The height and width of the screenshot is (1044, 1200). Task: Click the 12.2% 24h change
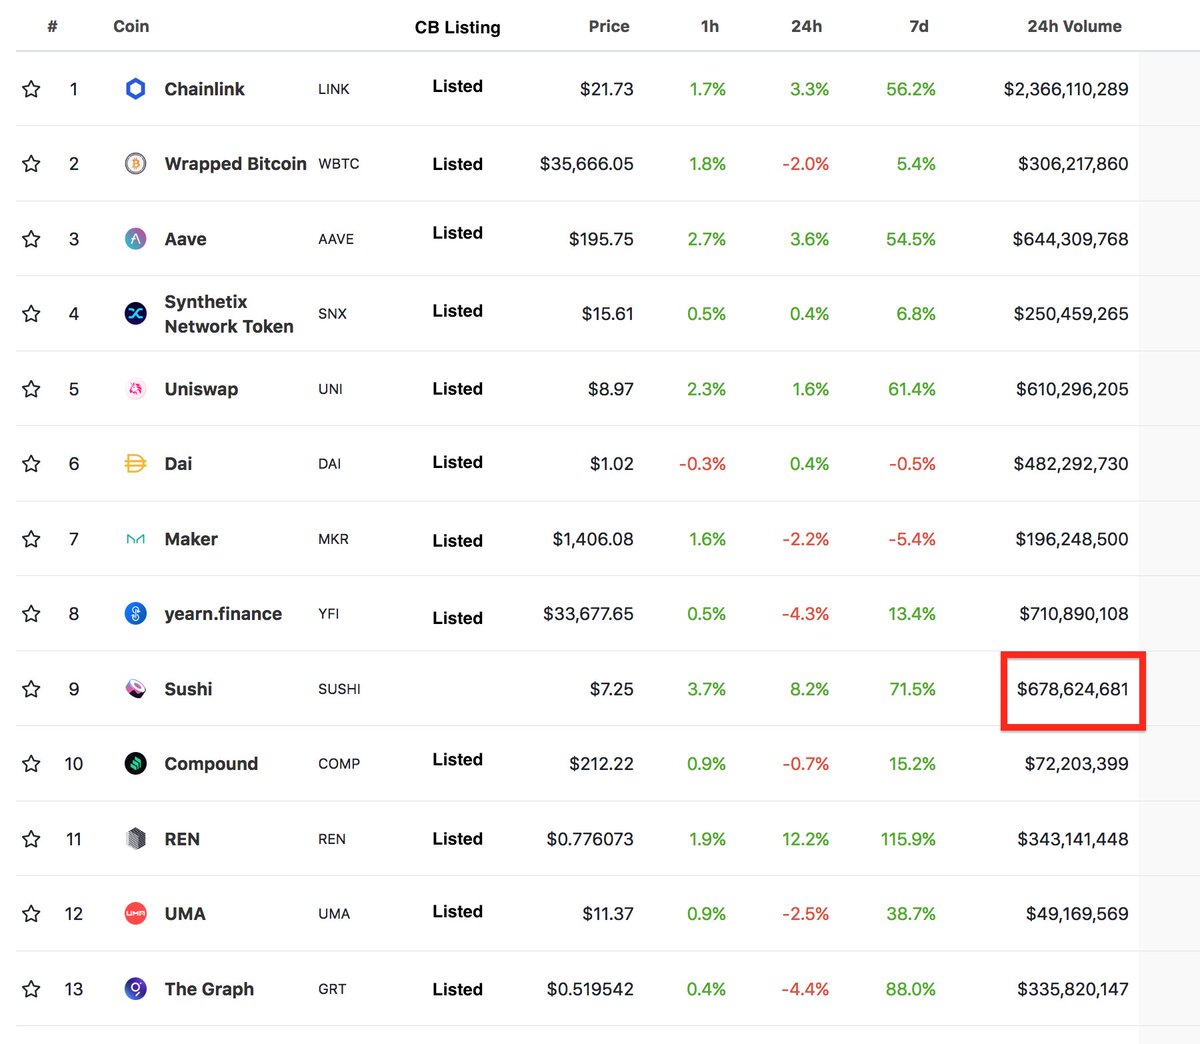806,839
